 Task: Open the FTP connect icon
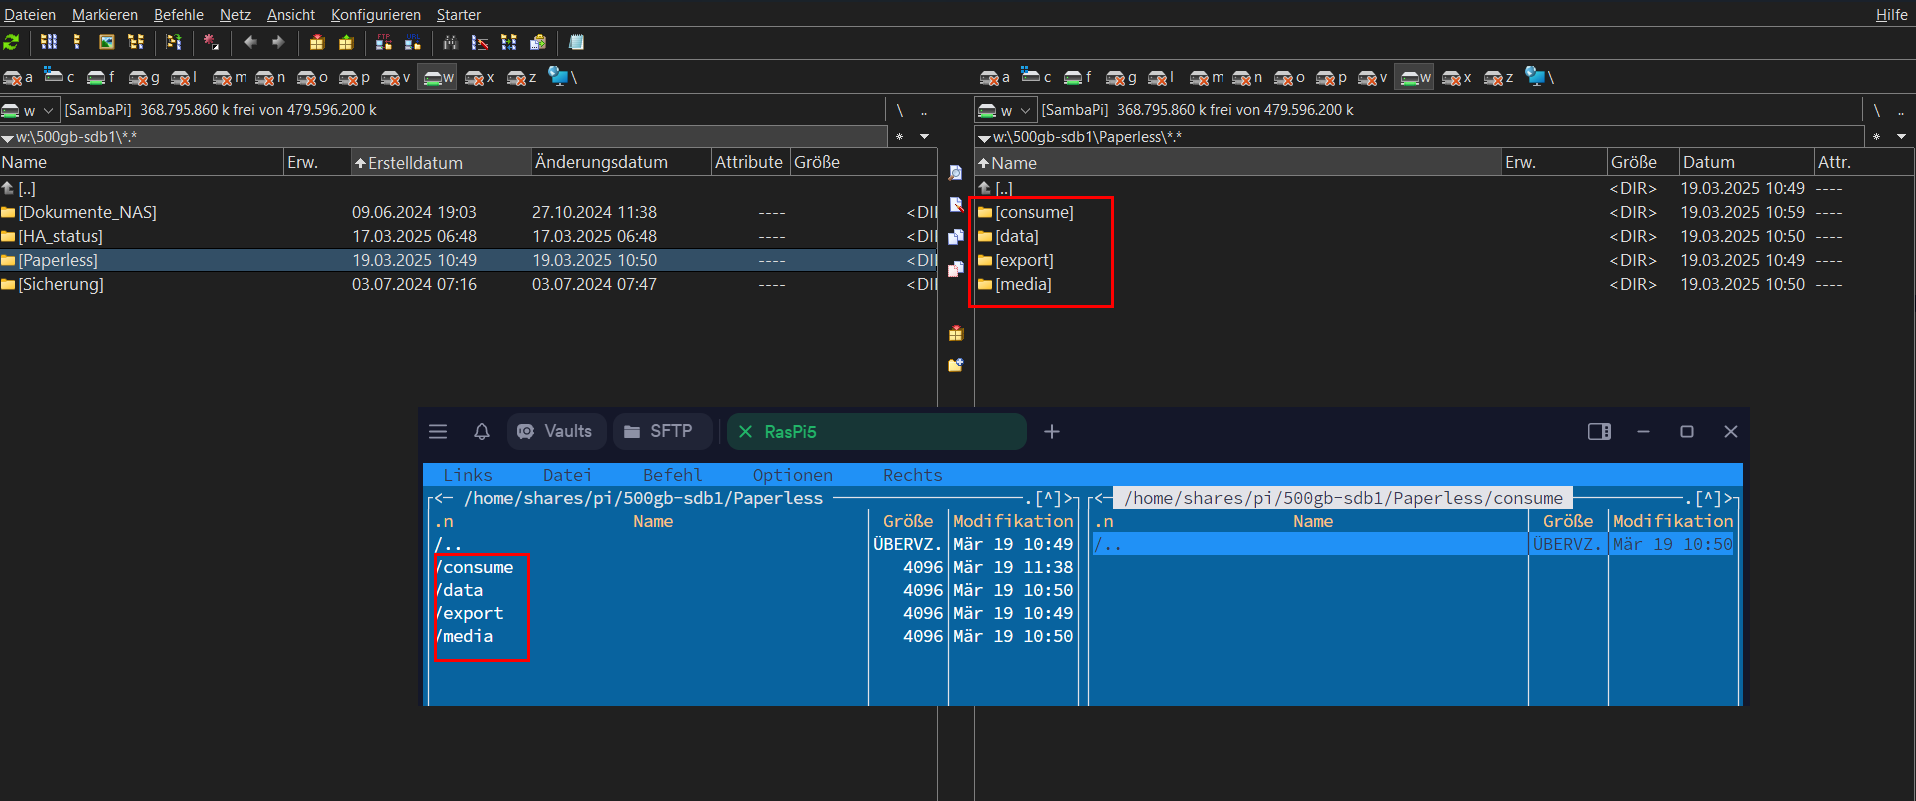pyautogui.click(x=384, y=42)
